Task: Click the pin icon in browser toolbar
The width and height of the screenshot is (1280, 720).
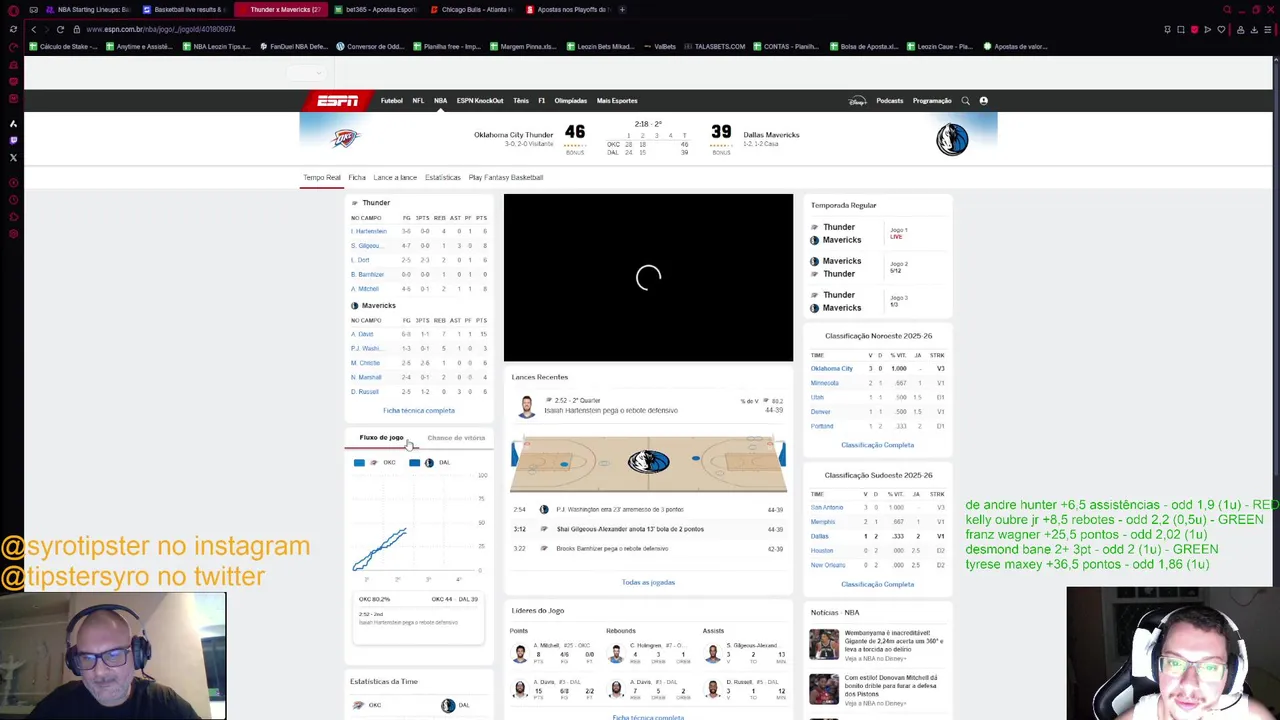Action: [1167, 29]
